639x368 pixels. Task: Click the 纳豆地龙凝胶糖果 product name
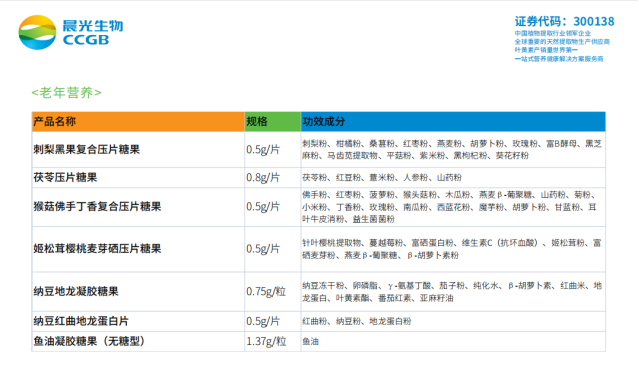[76, 292]
